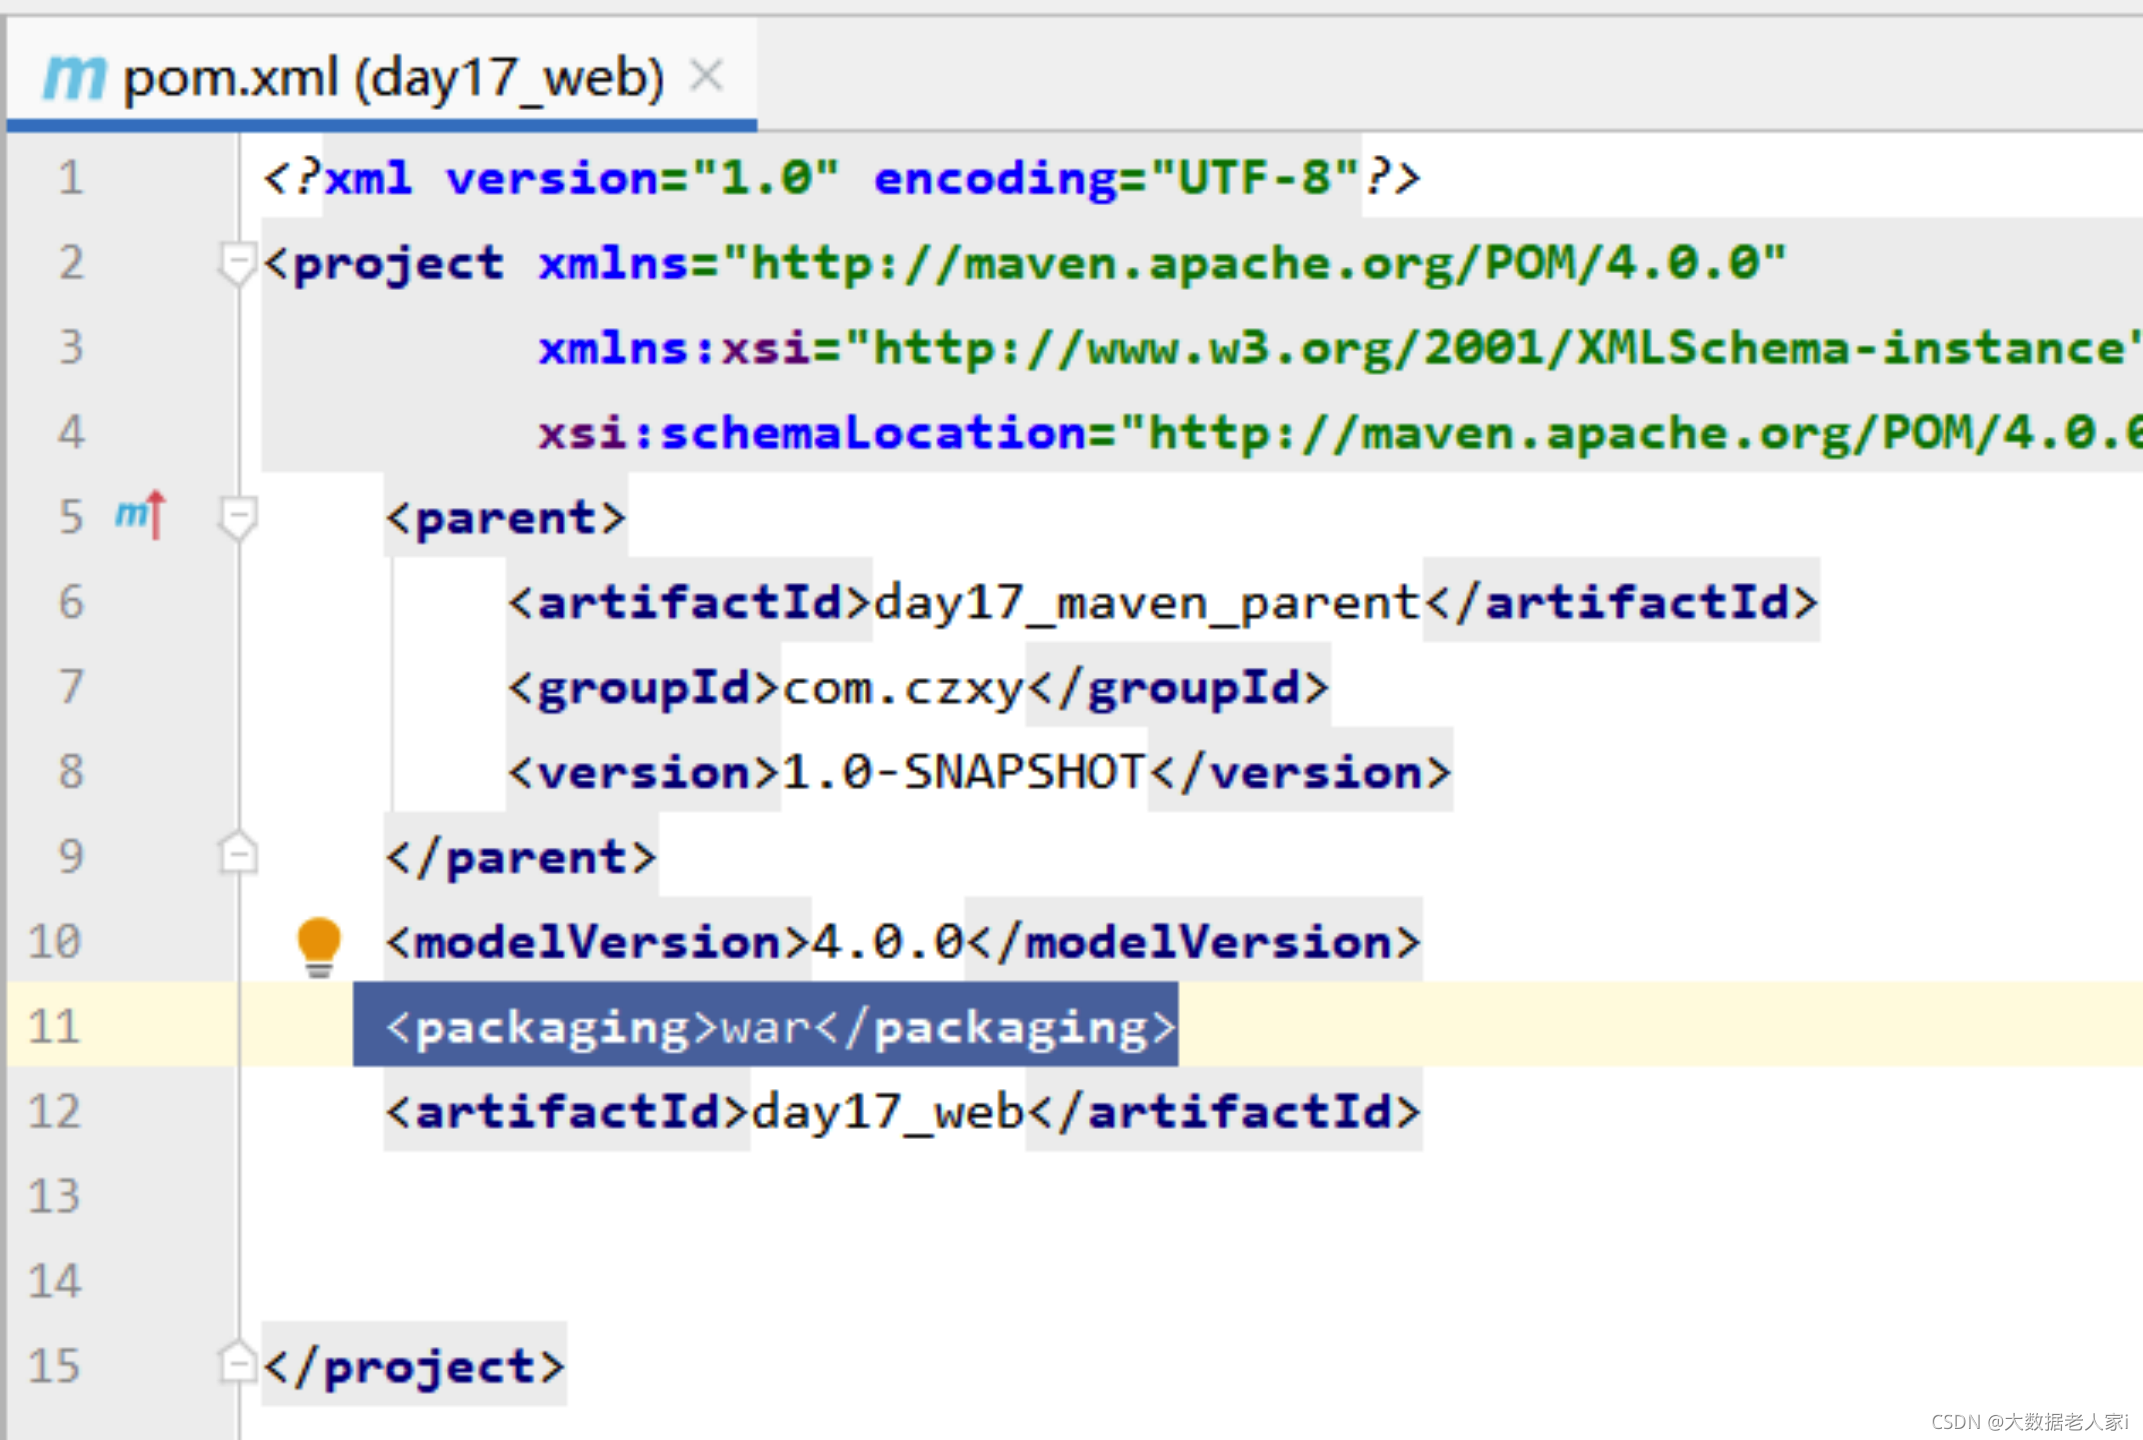Close the pom.xml (day17_web) tab
Screen dimensions: 2143x1440
(x=707, y=76)
